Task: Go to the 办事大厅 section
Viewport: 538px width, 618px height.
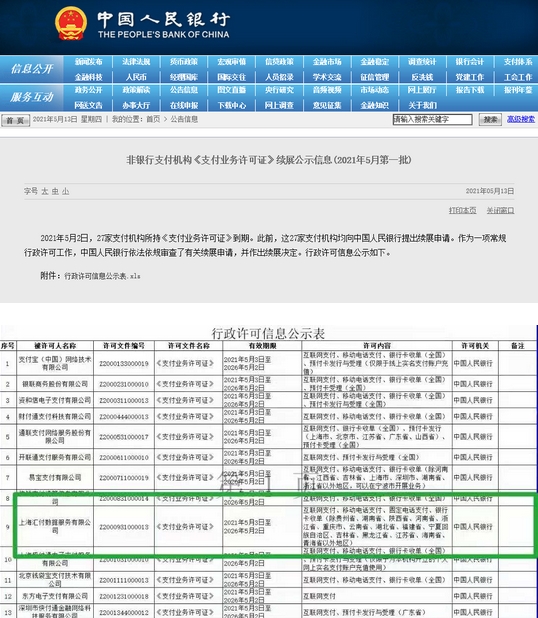Action: click(x=136, y=105)
